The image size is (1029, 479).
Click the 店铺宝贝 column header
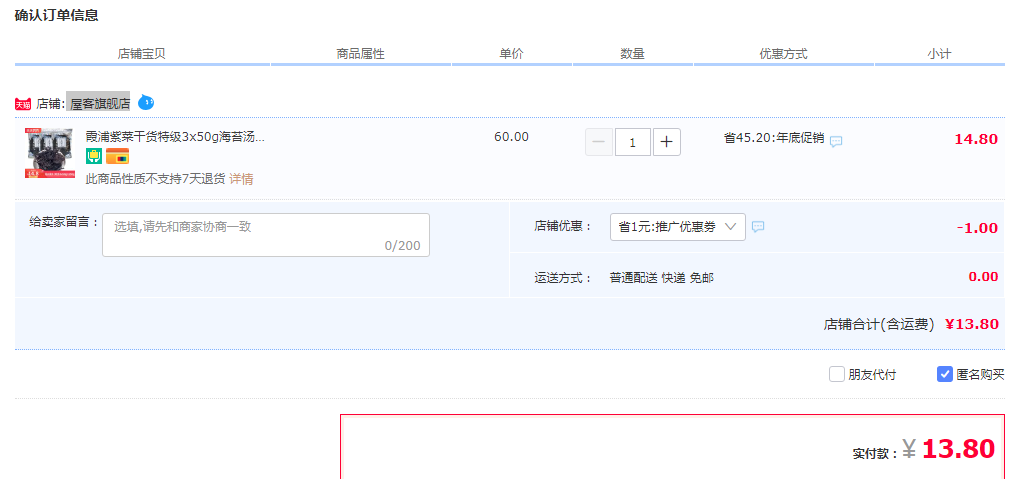tap(142, 54)
